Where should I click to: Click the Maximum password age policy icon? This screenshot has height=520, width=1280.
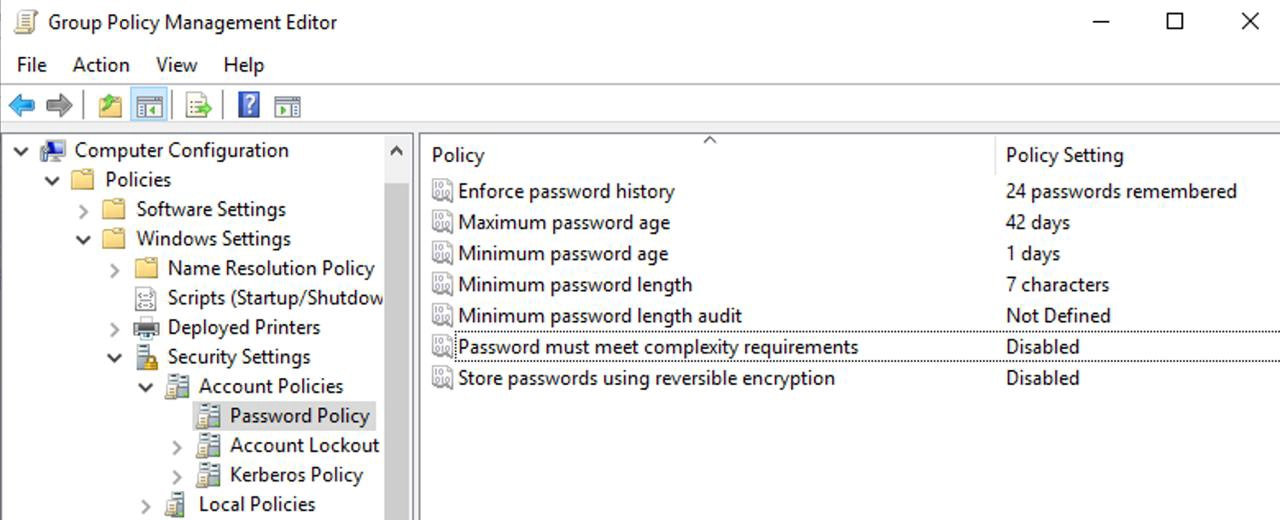(x=442, y=222)
